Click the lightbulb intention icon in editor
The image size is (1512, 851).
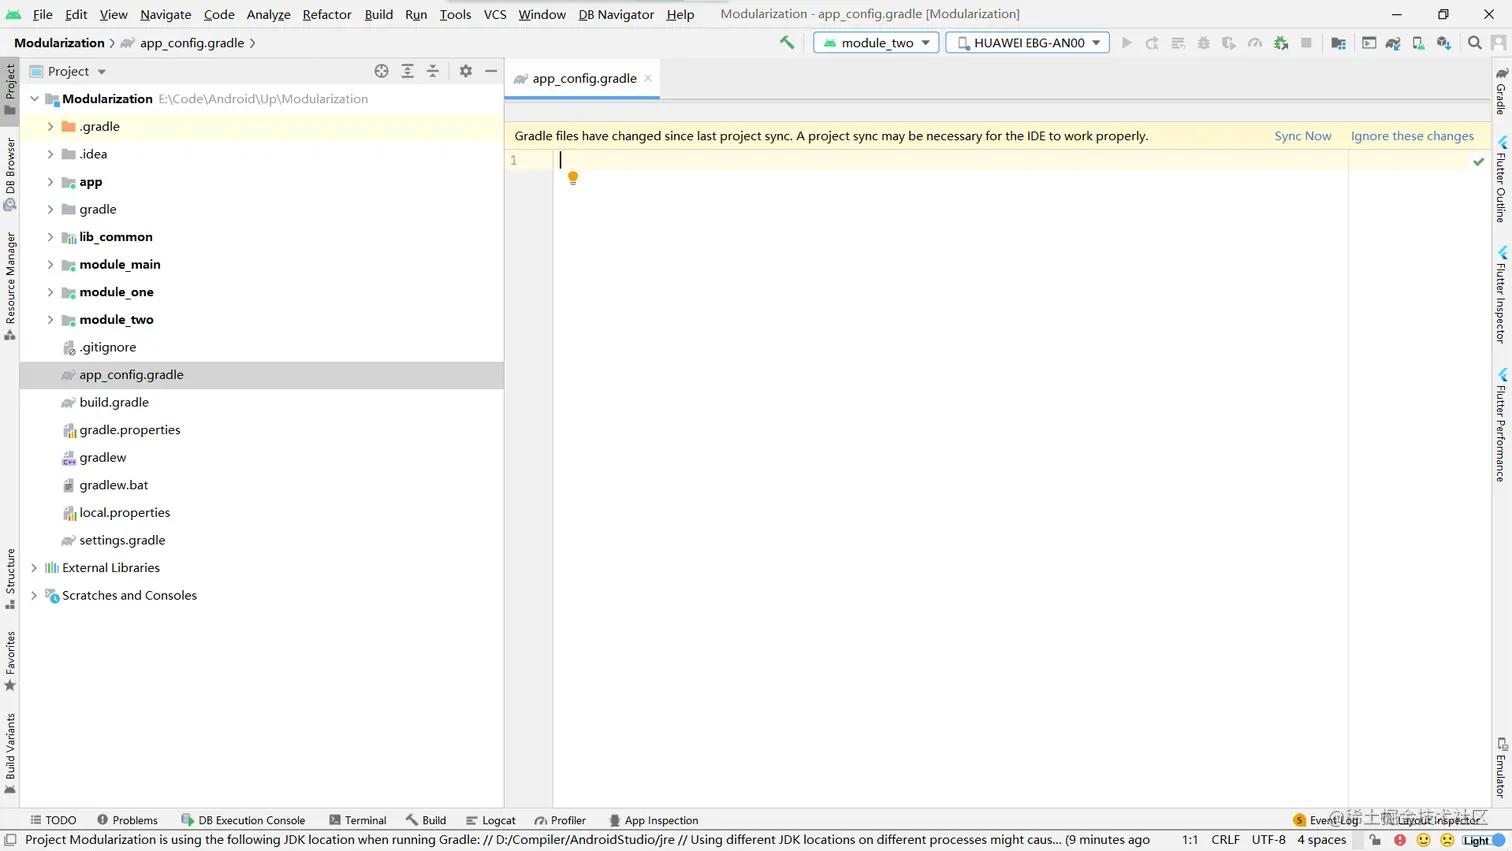pyautogui.click(x=573, y=179)
